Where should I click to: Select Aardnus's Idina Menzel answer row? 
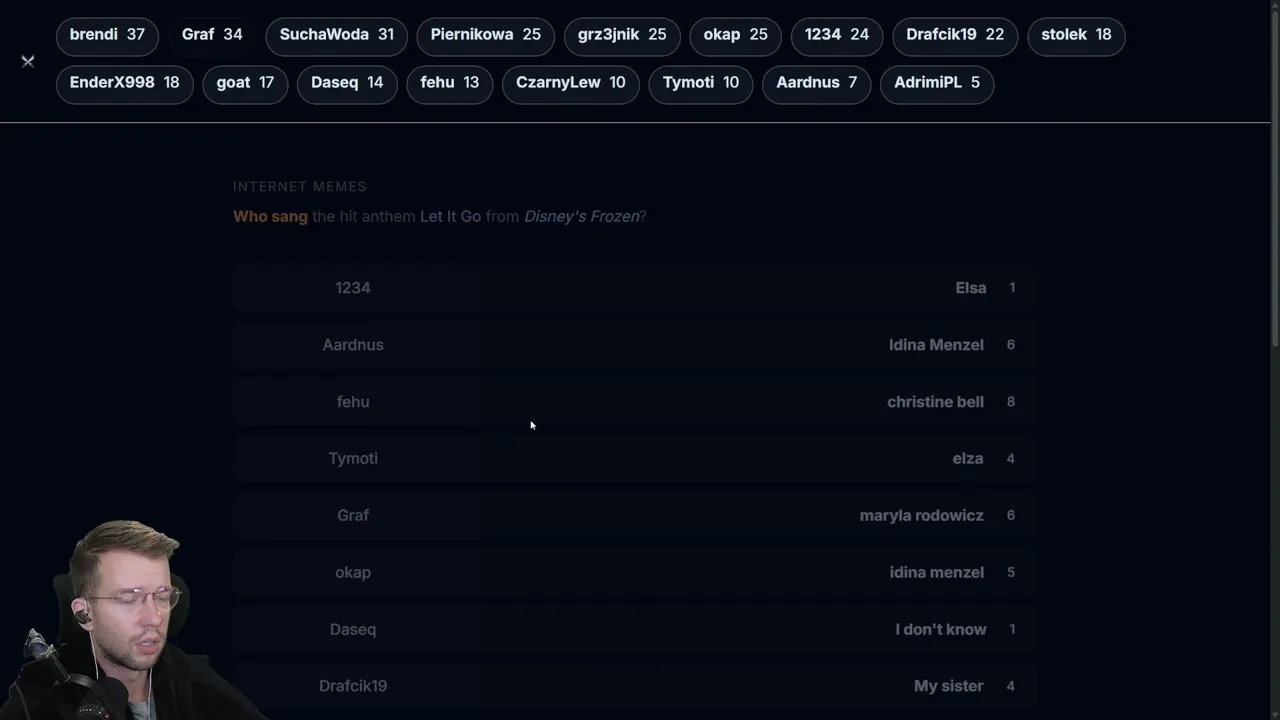click(635, 345)
